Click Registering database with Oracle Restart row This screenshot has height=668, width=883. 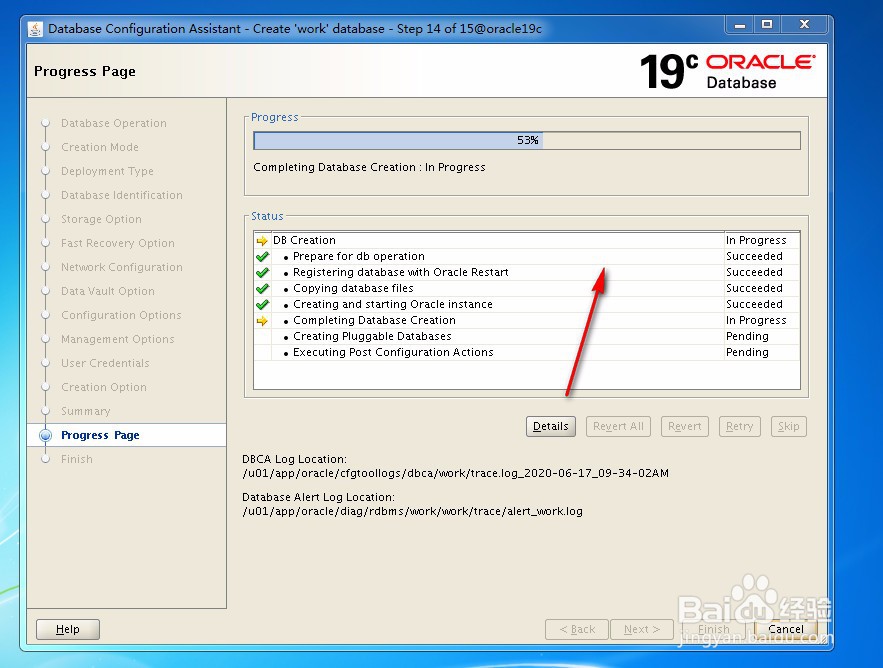point(527,273)
